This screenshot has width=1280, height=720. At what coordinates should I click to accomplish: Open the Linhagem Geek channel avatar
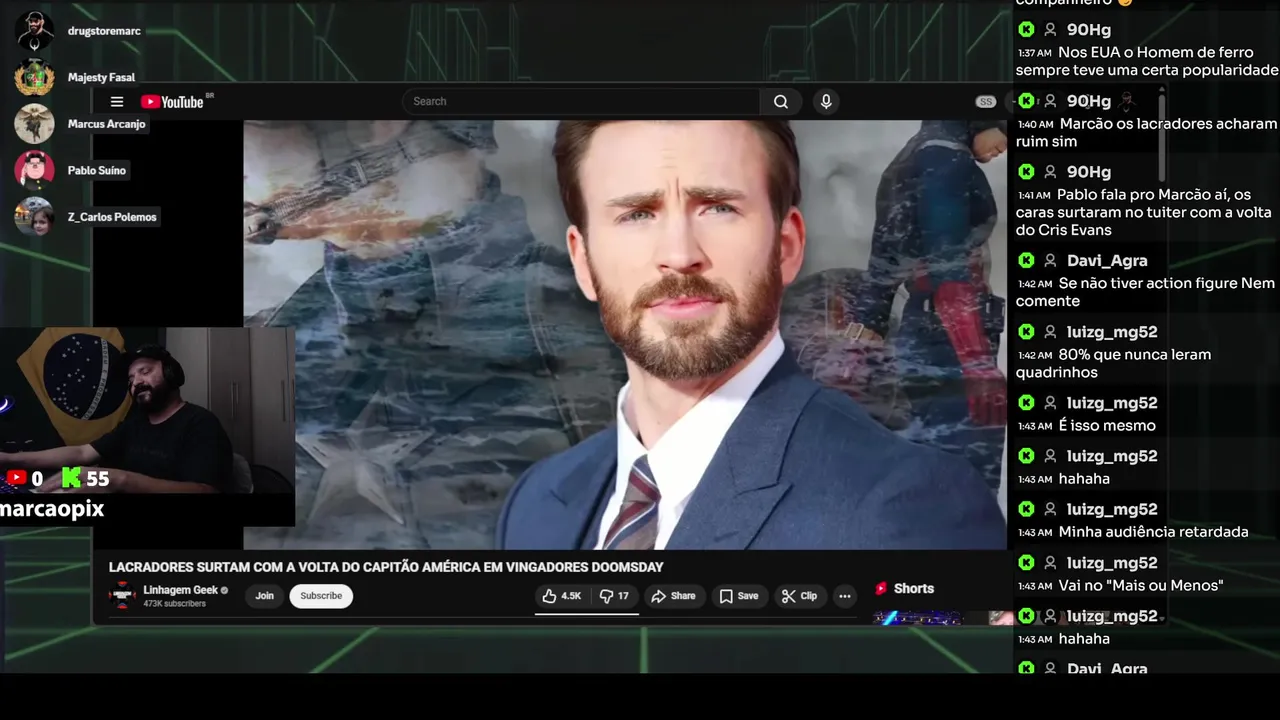coord(122,596)
